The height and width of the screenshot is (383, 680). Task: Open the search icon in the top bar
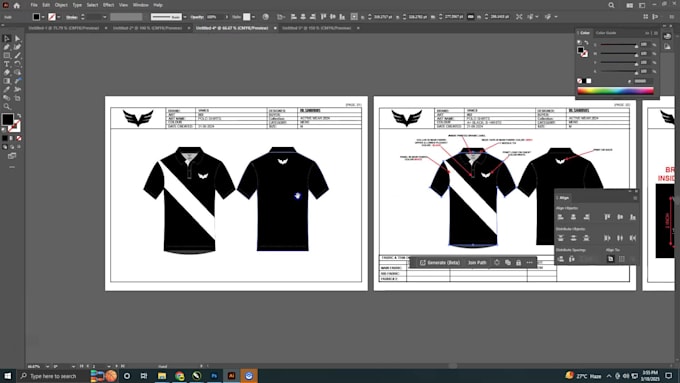coord(611,5)
